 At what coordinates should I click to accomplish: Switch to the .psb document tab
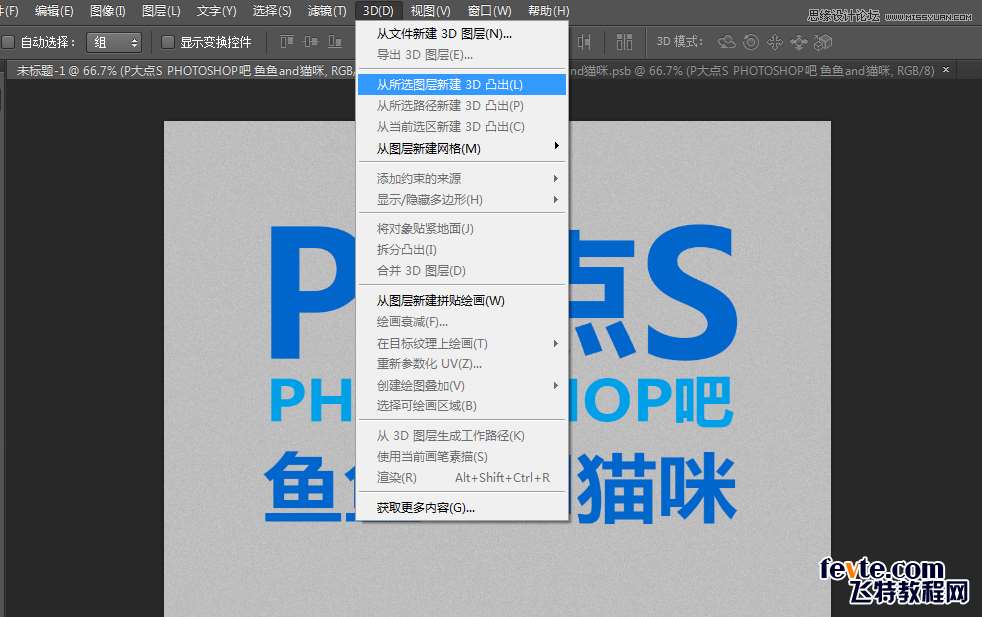tap(752, 71)
